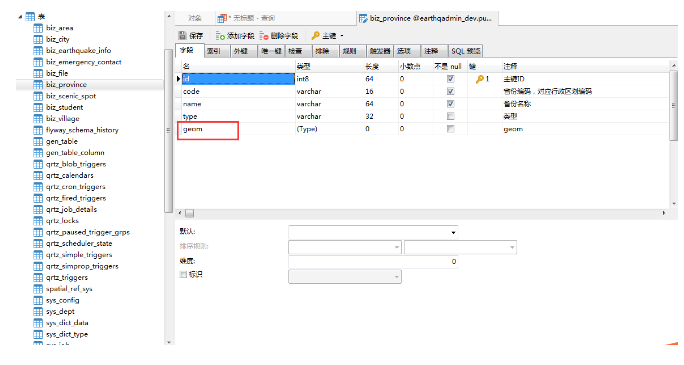Open the 主键 button dropdown arrow

[342, 36]
